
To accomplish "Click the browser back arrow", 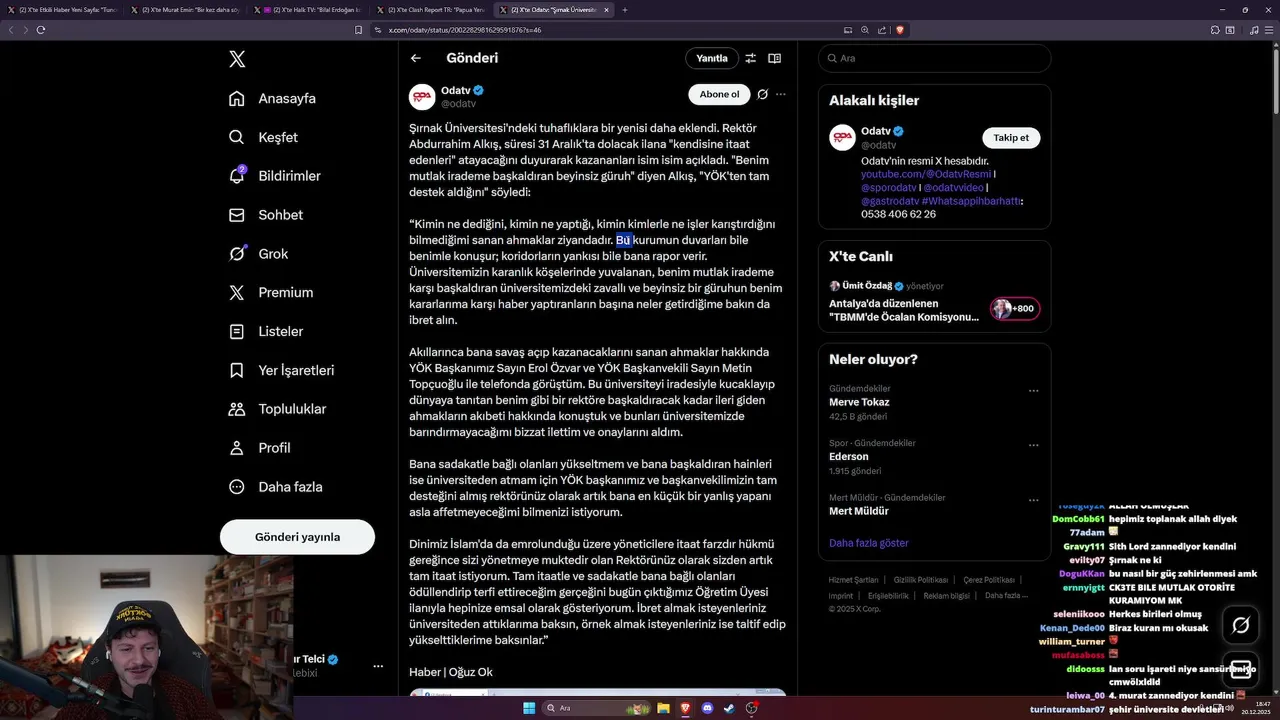I will click(11, 30).
